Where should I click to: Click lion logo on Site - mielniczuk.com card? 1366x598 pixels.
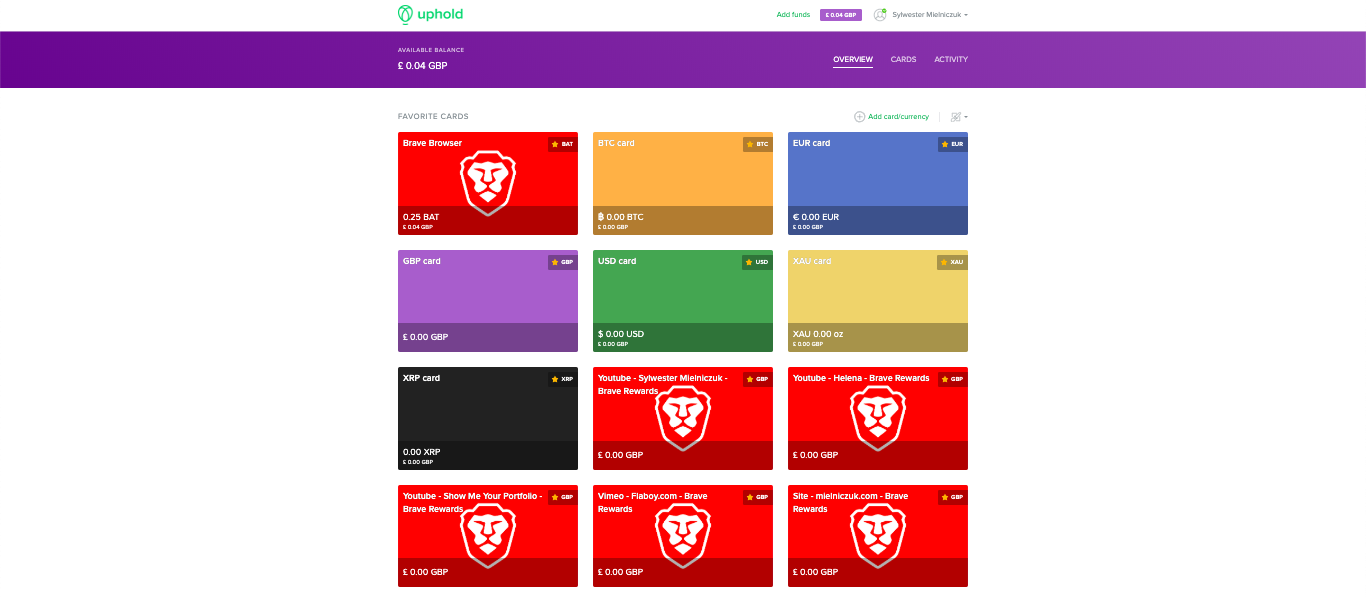878,537
